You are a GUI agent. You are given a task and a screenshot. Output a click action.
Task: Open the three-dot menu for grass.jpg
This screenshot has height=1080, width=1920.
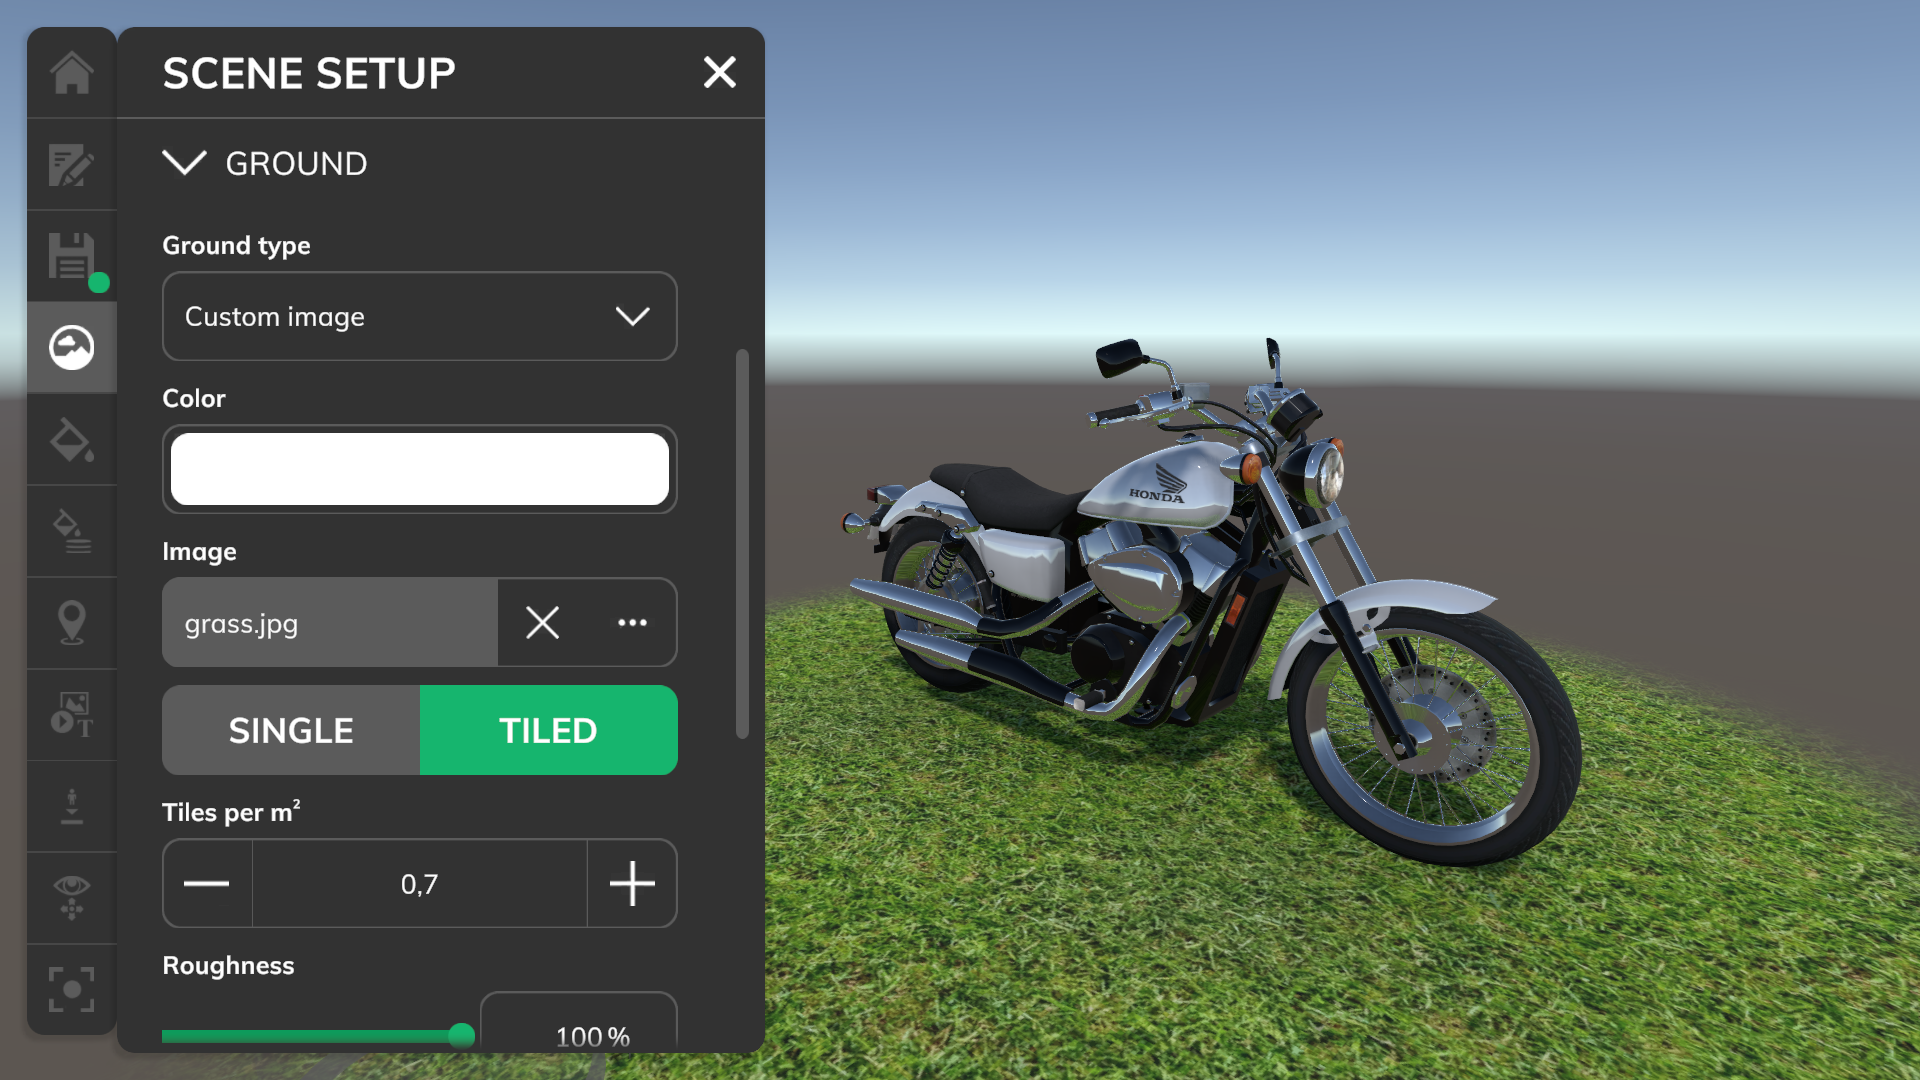tap(632, 622)
